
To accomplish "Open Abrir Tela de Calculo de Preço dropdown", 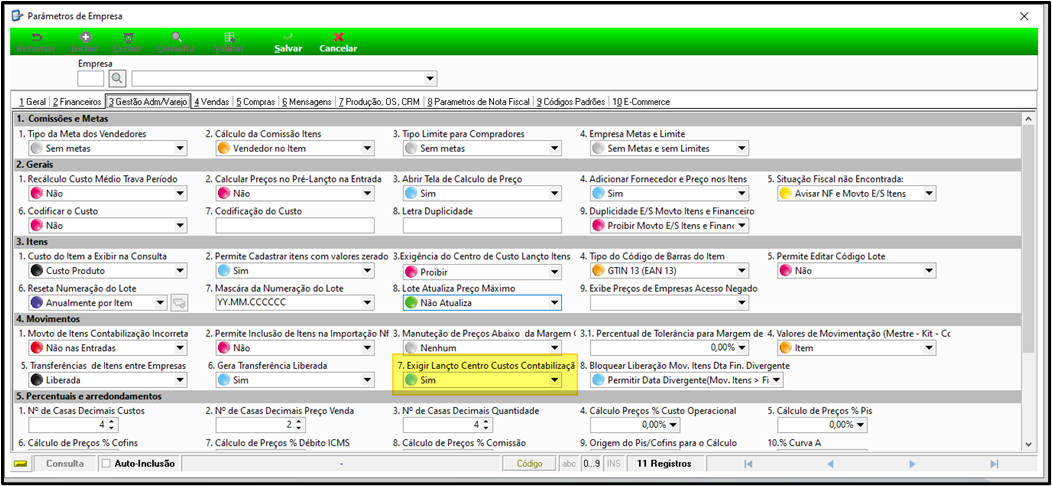I will (x=554, y=193).
